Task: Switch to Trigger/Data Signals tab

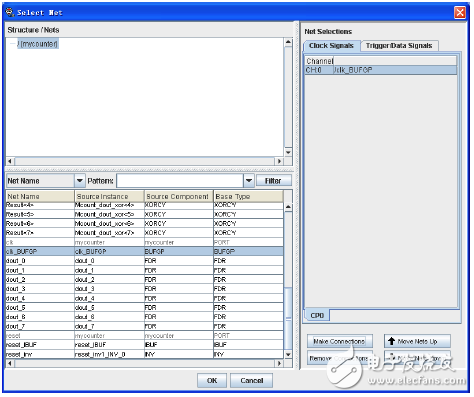Action: click(x=399, y=46)
